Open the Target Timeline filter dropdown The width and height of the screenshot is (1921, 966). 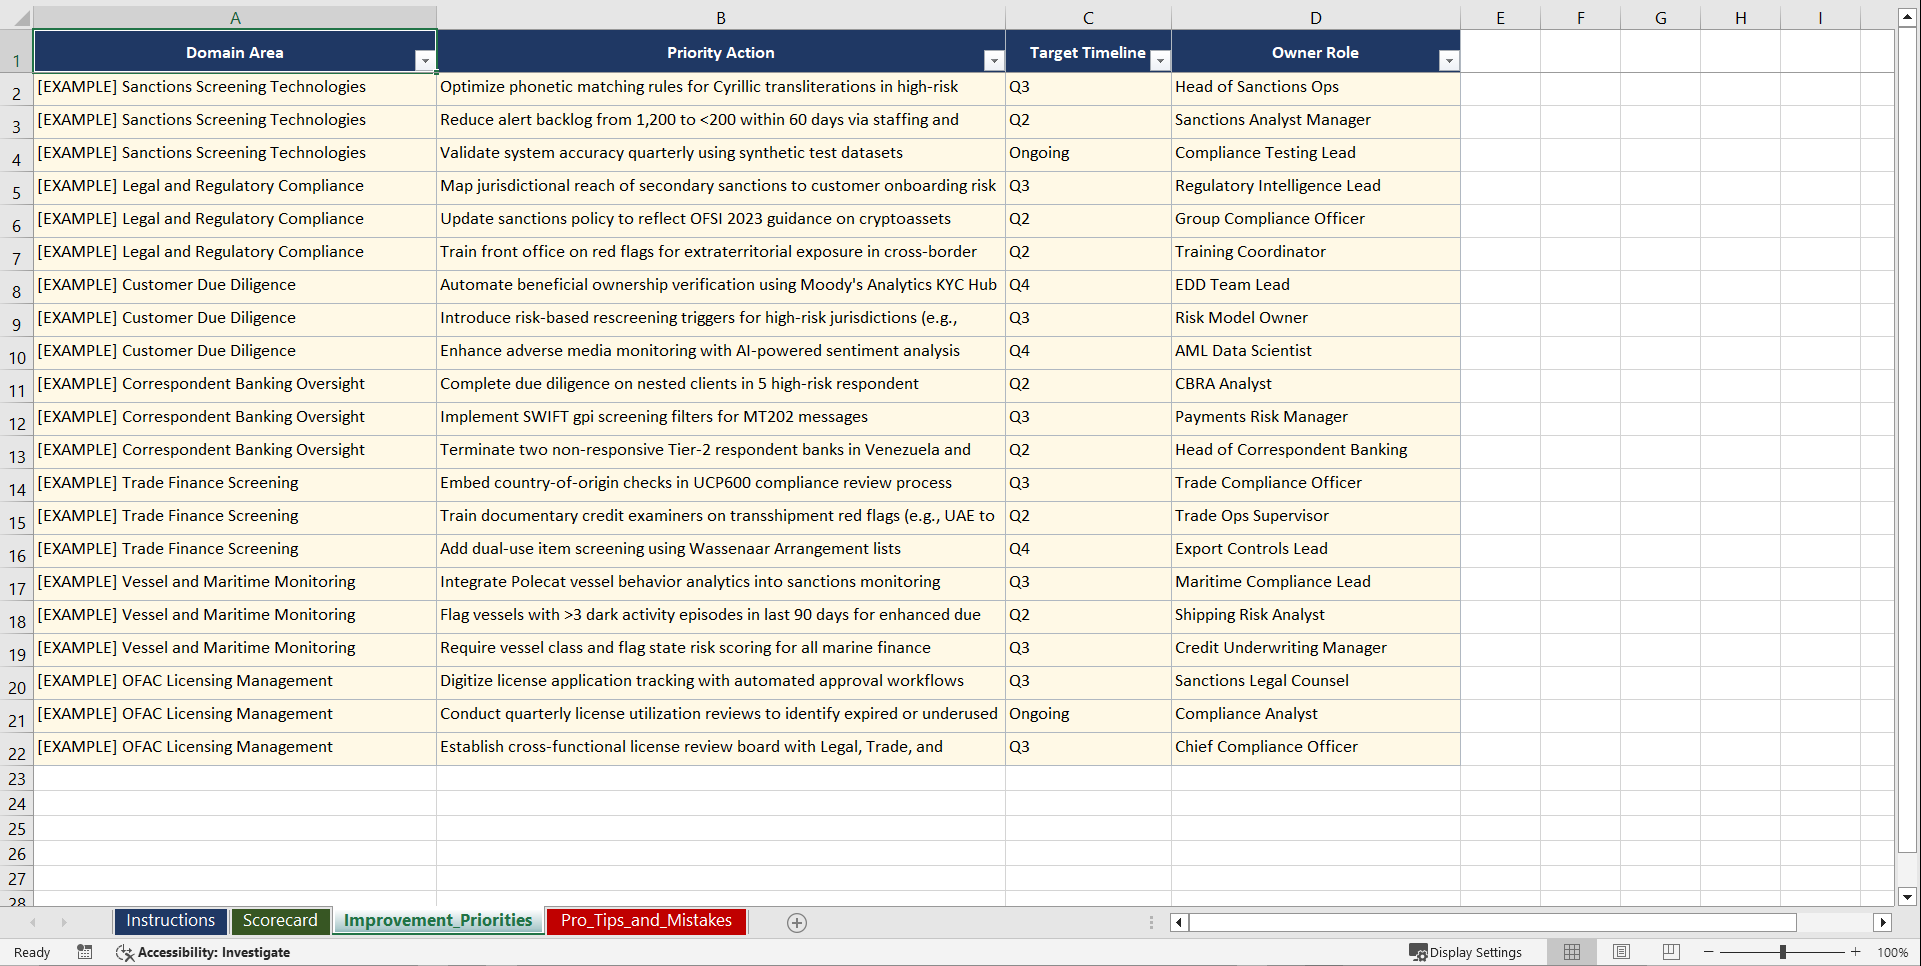(1160, 60)
